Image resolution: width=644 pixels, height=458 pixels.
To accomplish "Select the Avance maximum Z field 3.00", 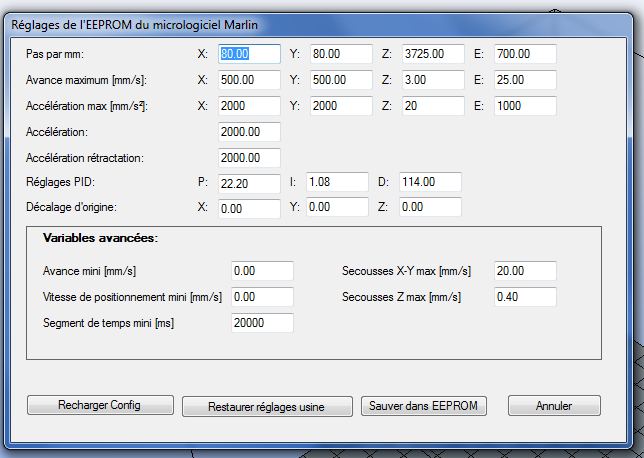I will 433,80.
